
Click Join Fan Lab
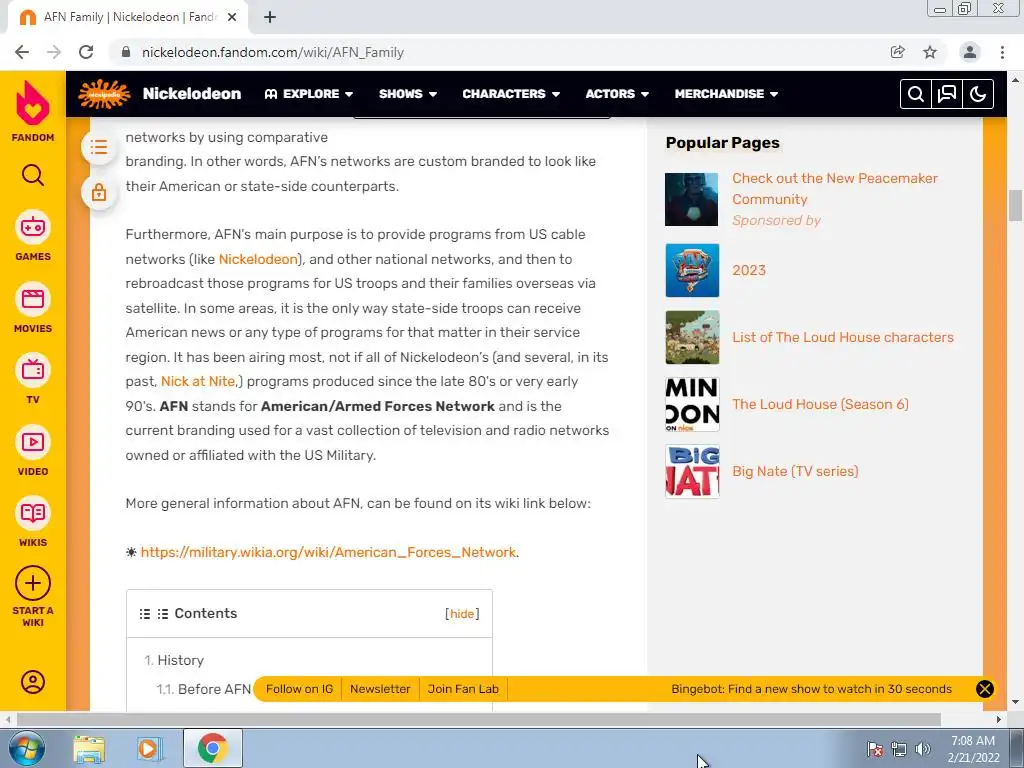(463, 689)
